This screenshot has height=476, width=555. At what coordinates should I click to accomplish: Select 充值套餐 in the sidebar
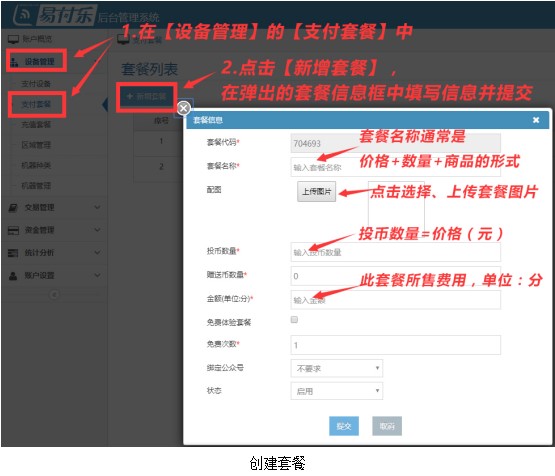36,125
